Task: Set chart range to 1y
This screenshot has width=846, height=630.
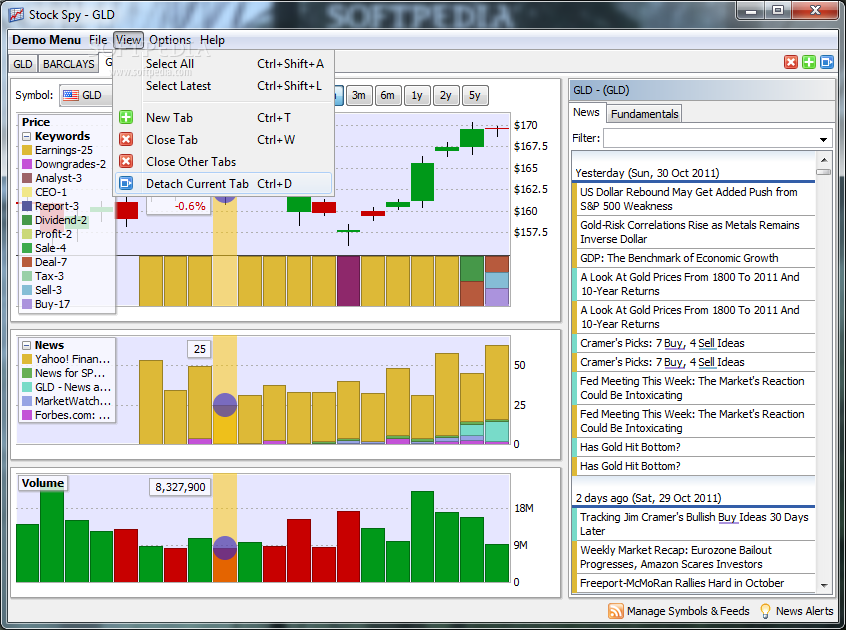Action: point(417,95)
